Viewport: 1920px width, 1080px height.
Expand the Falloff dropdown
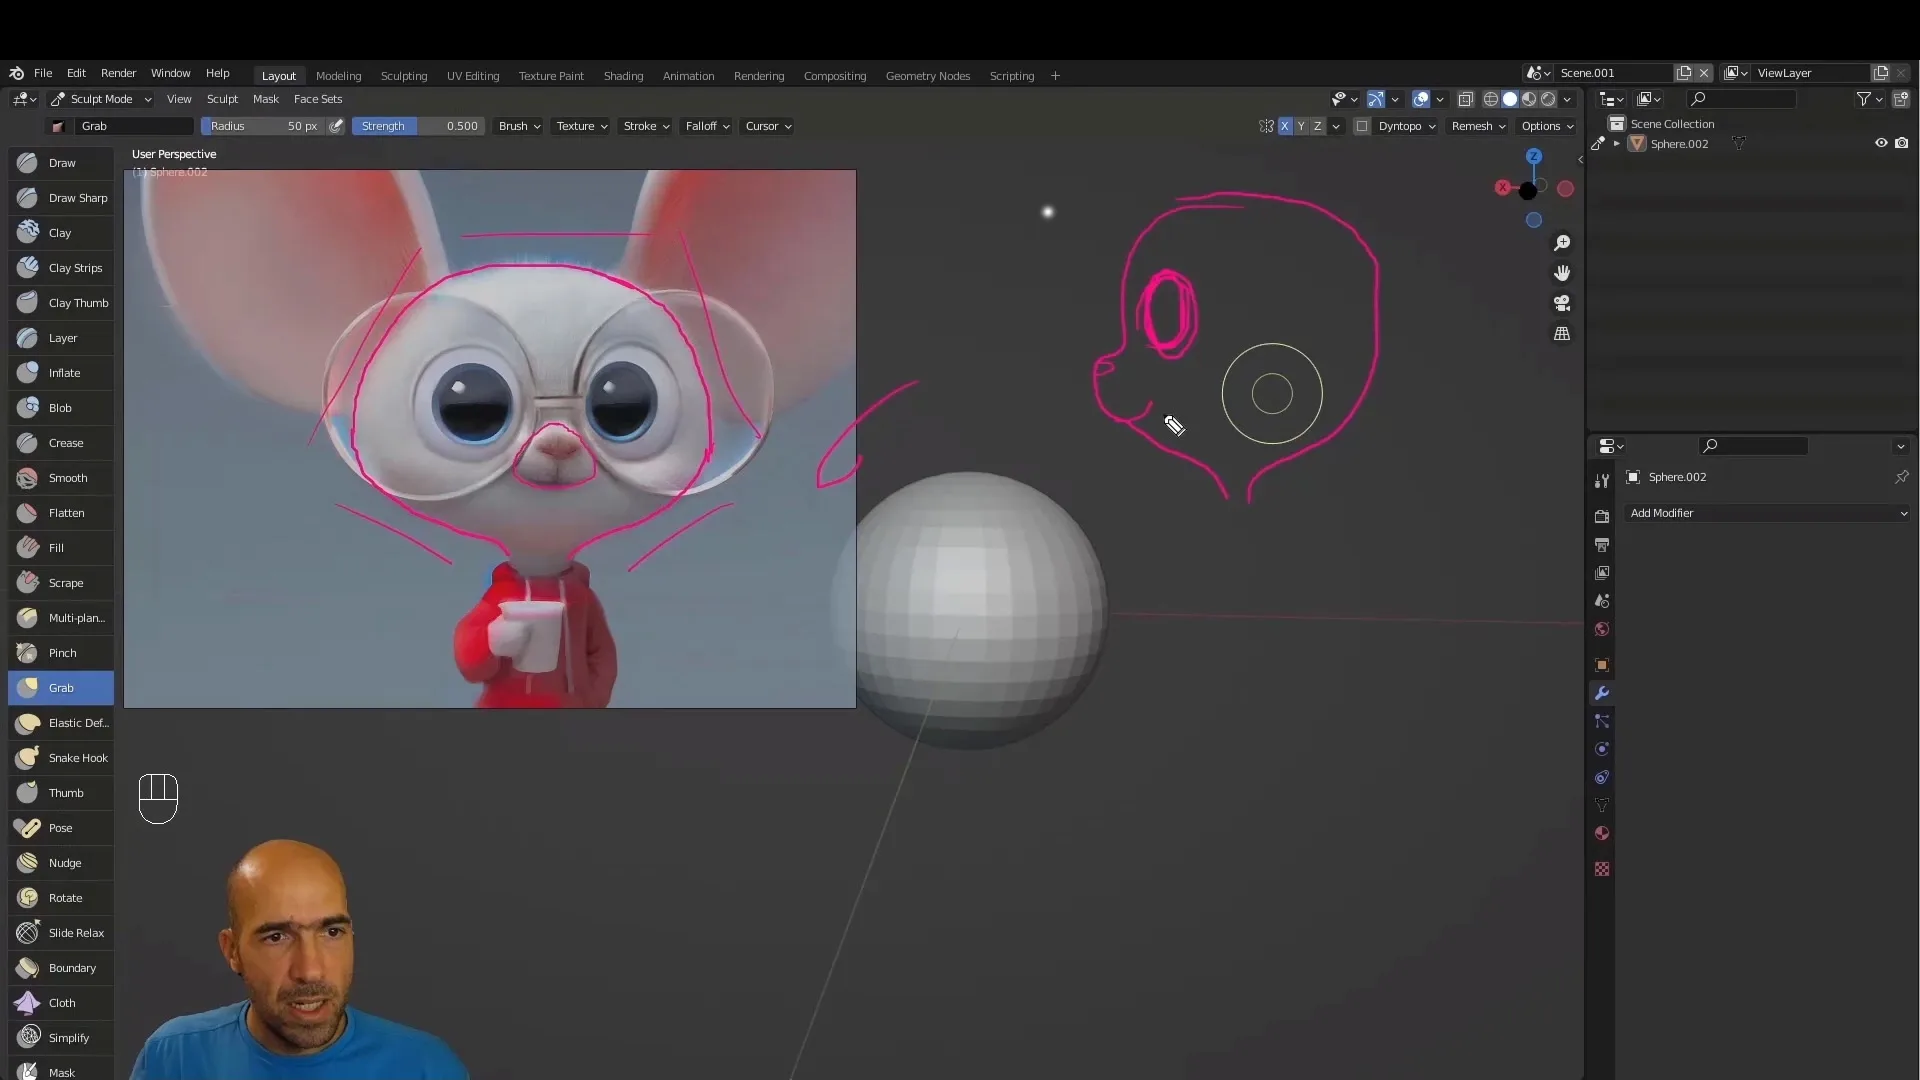(706, 126)
